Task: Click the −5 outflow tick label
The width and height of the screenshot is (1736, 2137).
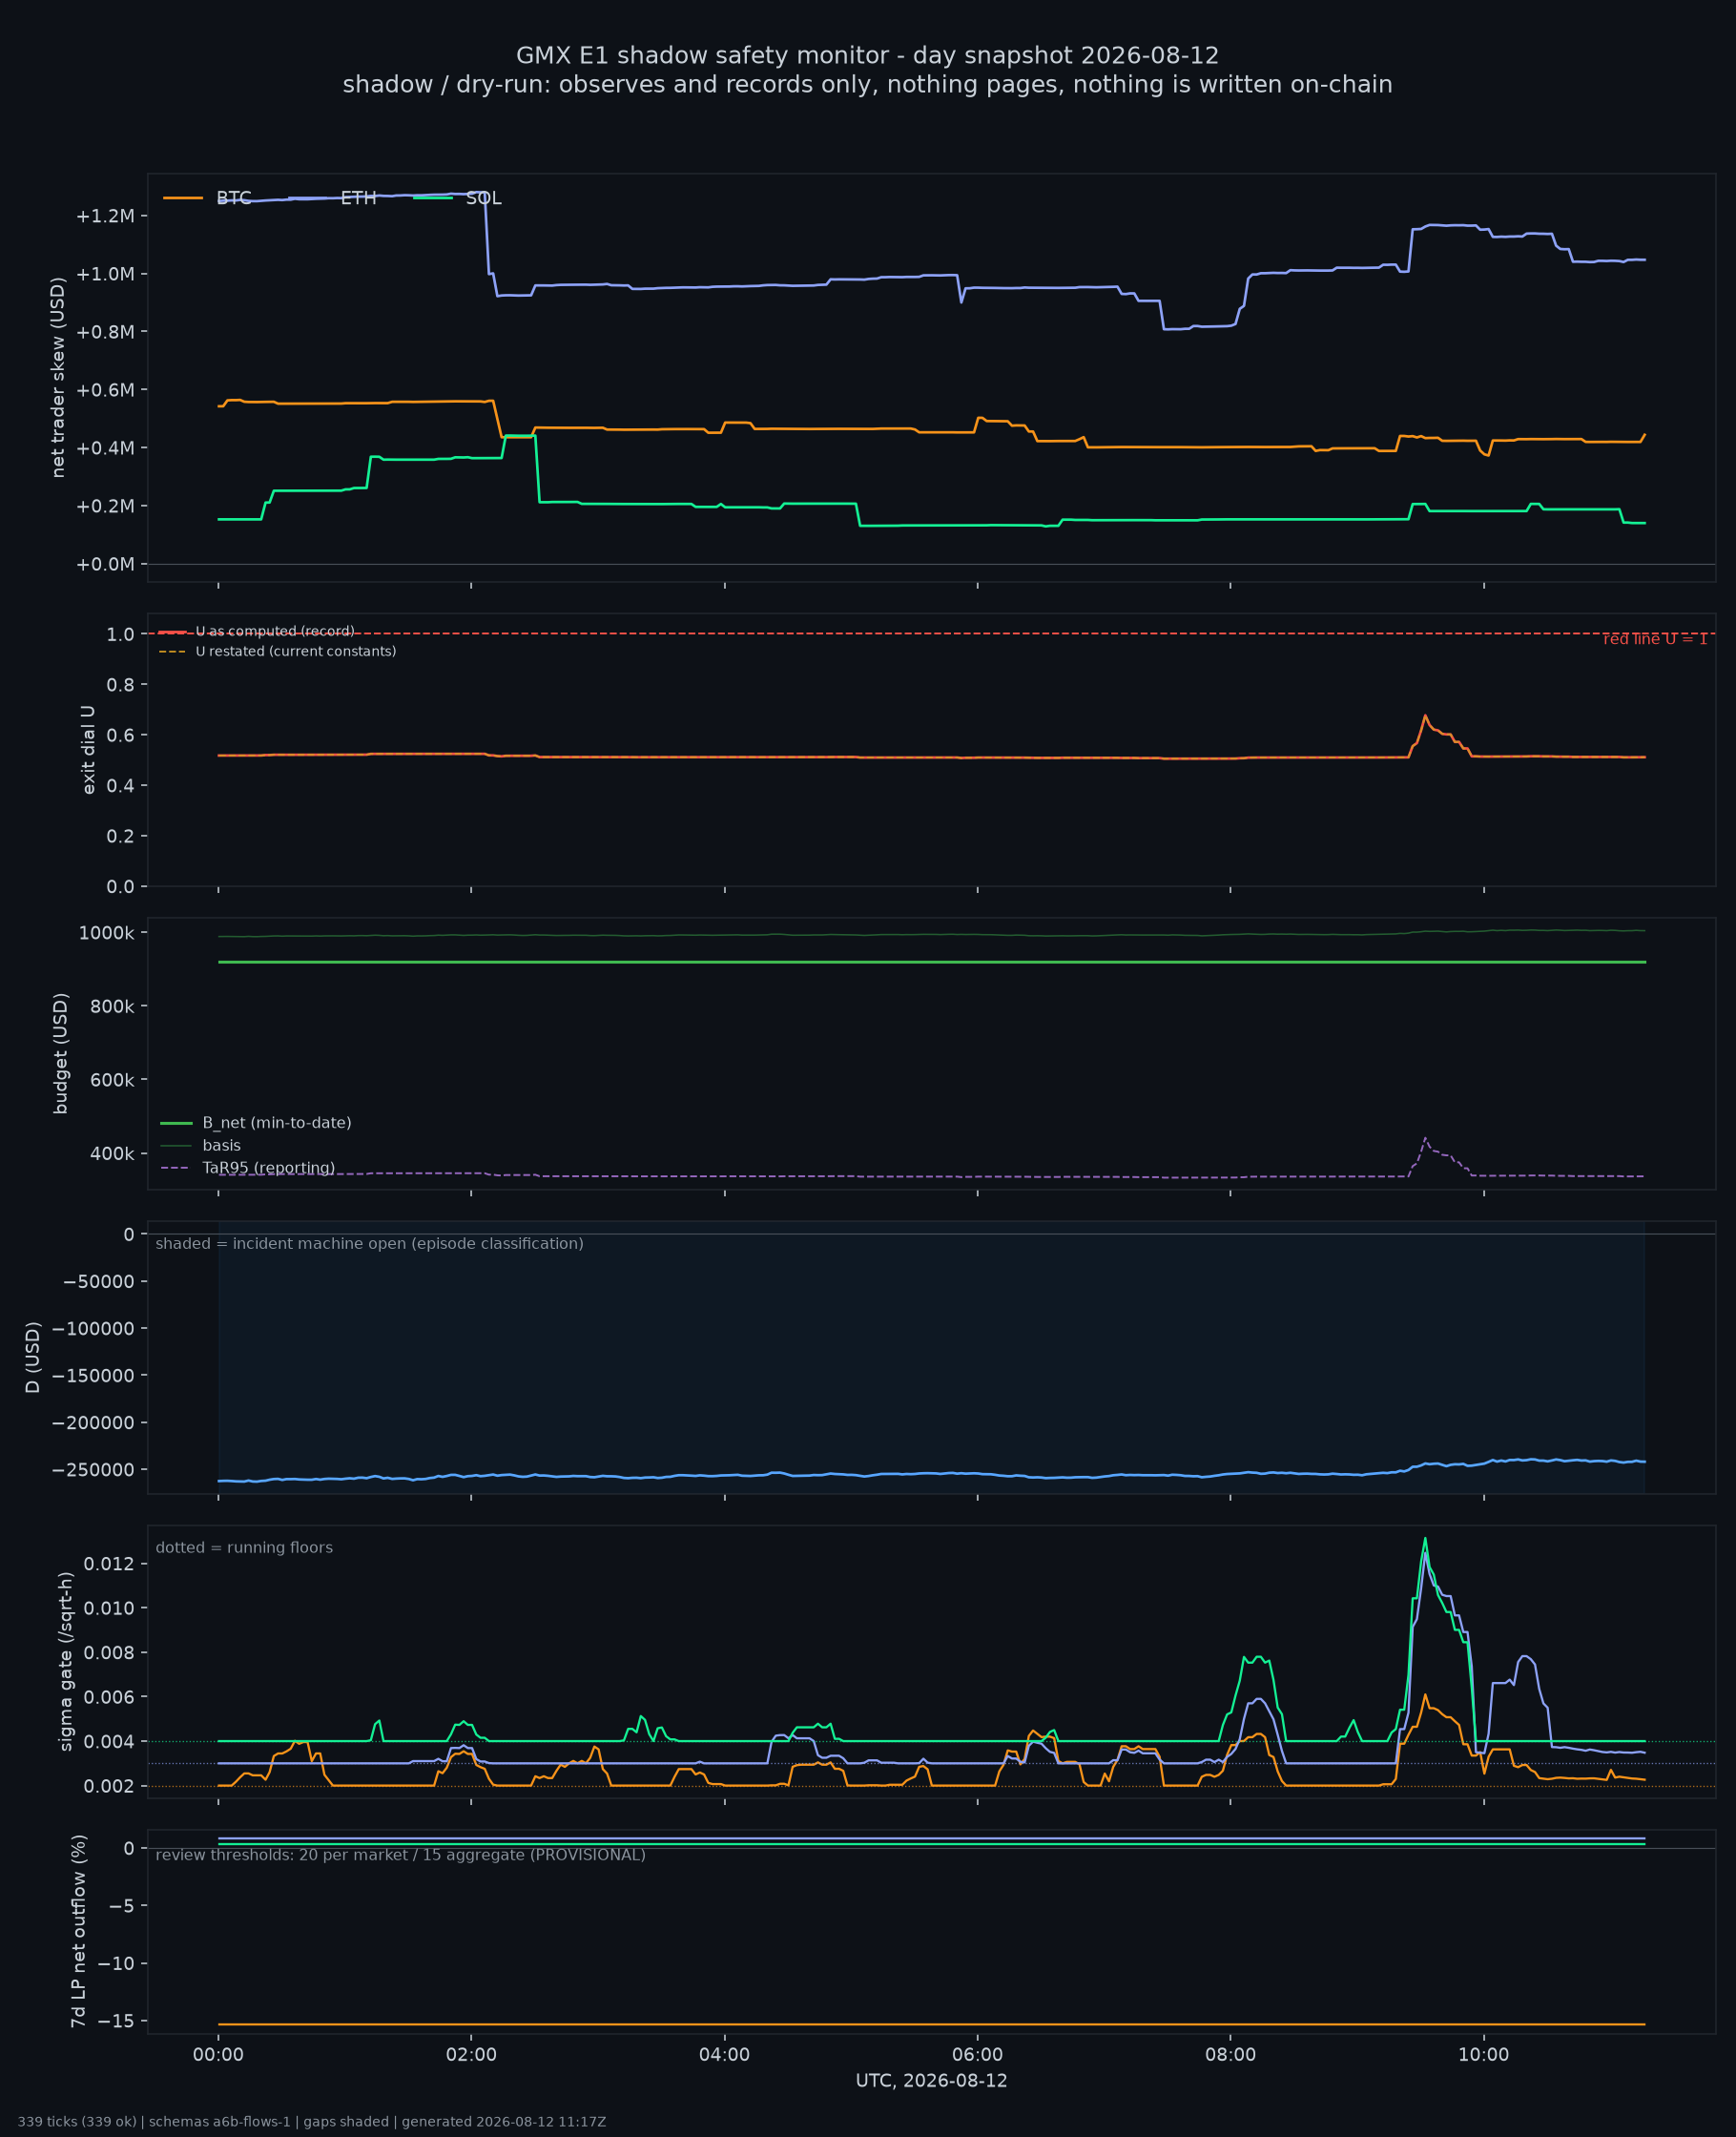Action: [122, 1906]
